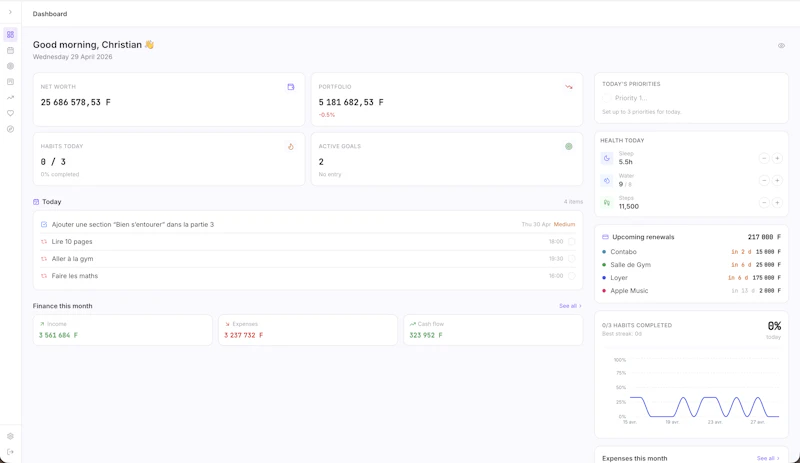800x463 pixels.
Task: Open the Active Goals card
Action: click(x=447, y=159)
